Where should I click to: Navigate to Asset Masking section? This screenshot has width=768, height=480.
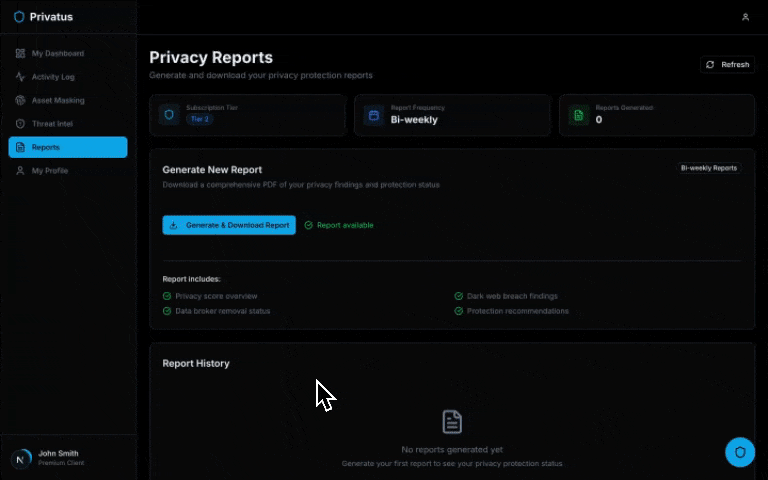click(57, 100)
